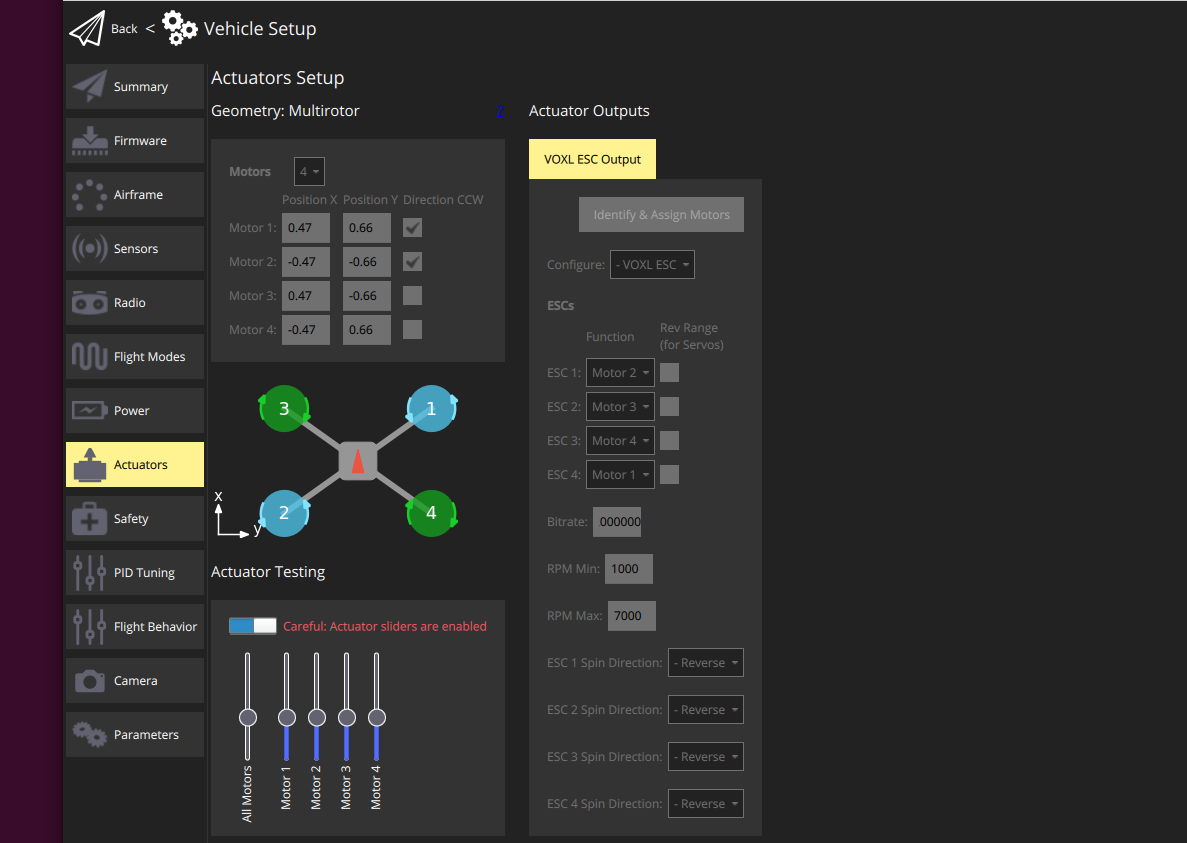1187x843 pixels.
Task: Open Sensors setup icon
Action: coord(90,249)
